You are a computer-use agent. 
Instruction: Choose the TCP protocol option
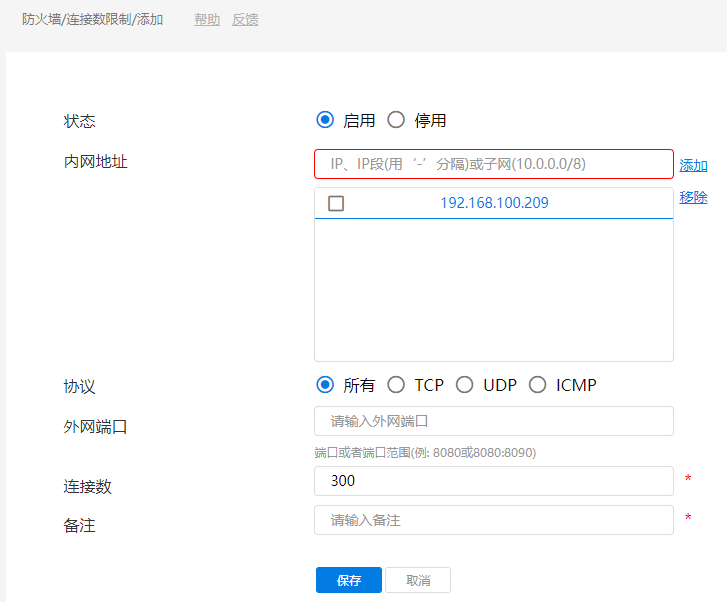tap(396, 385)
